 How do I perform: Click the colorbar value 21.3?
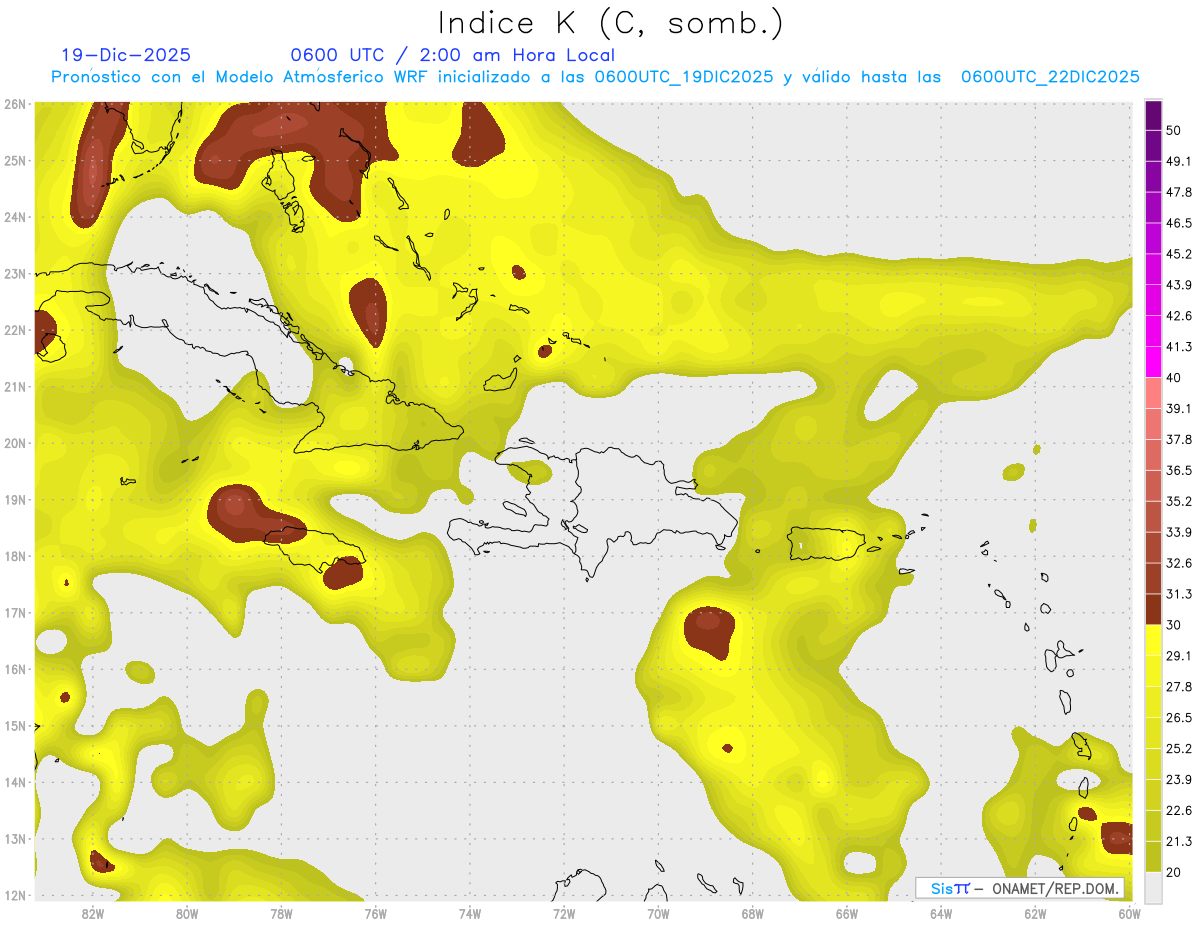(1180, 842)
